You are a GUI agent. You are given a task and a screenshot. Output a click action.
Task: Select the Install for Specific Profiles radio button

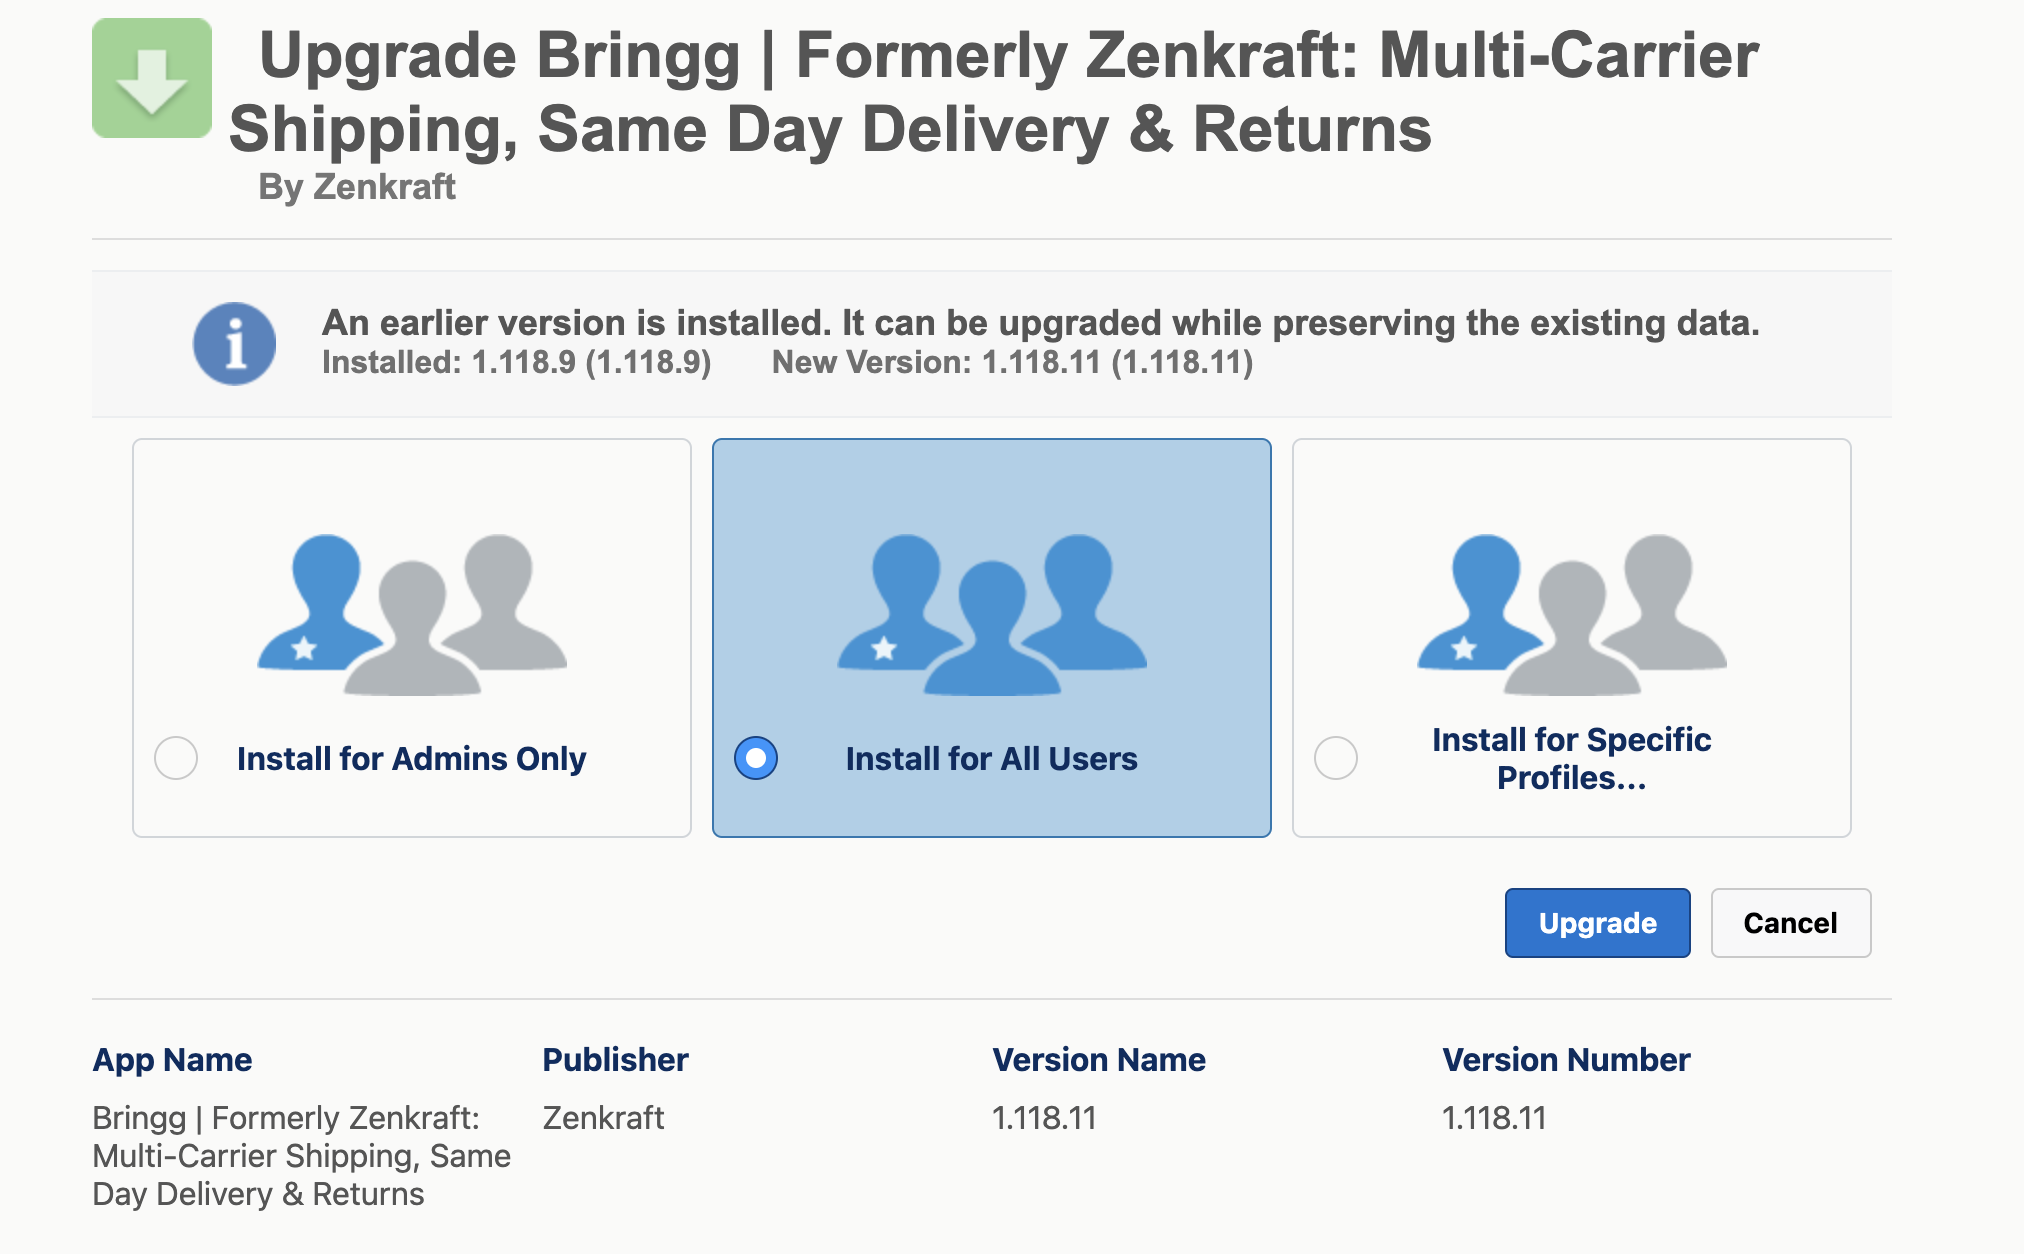tap(1336, 758)
